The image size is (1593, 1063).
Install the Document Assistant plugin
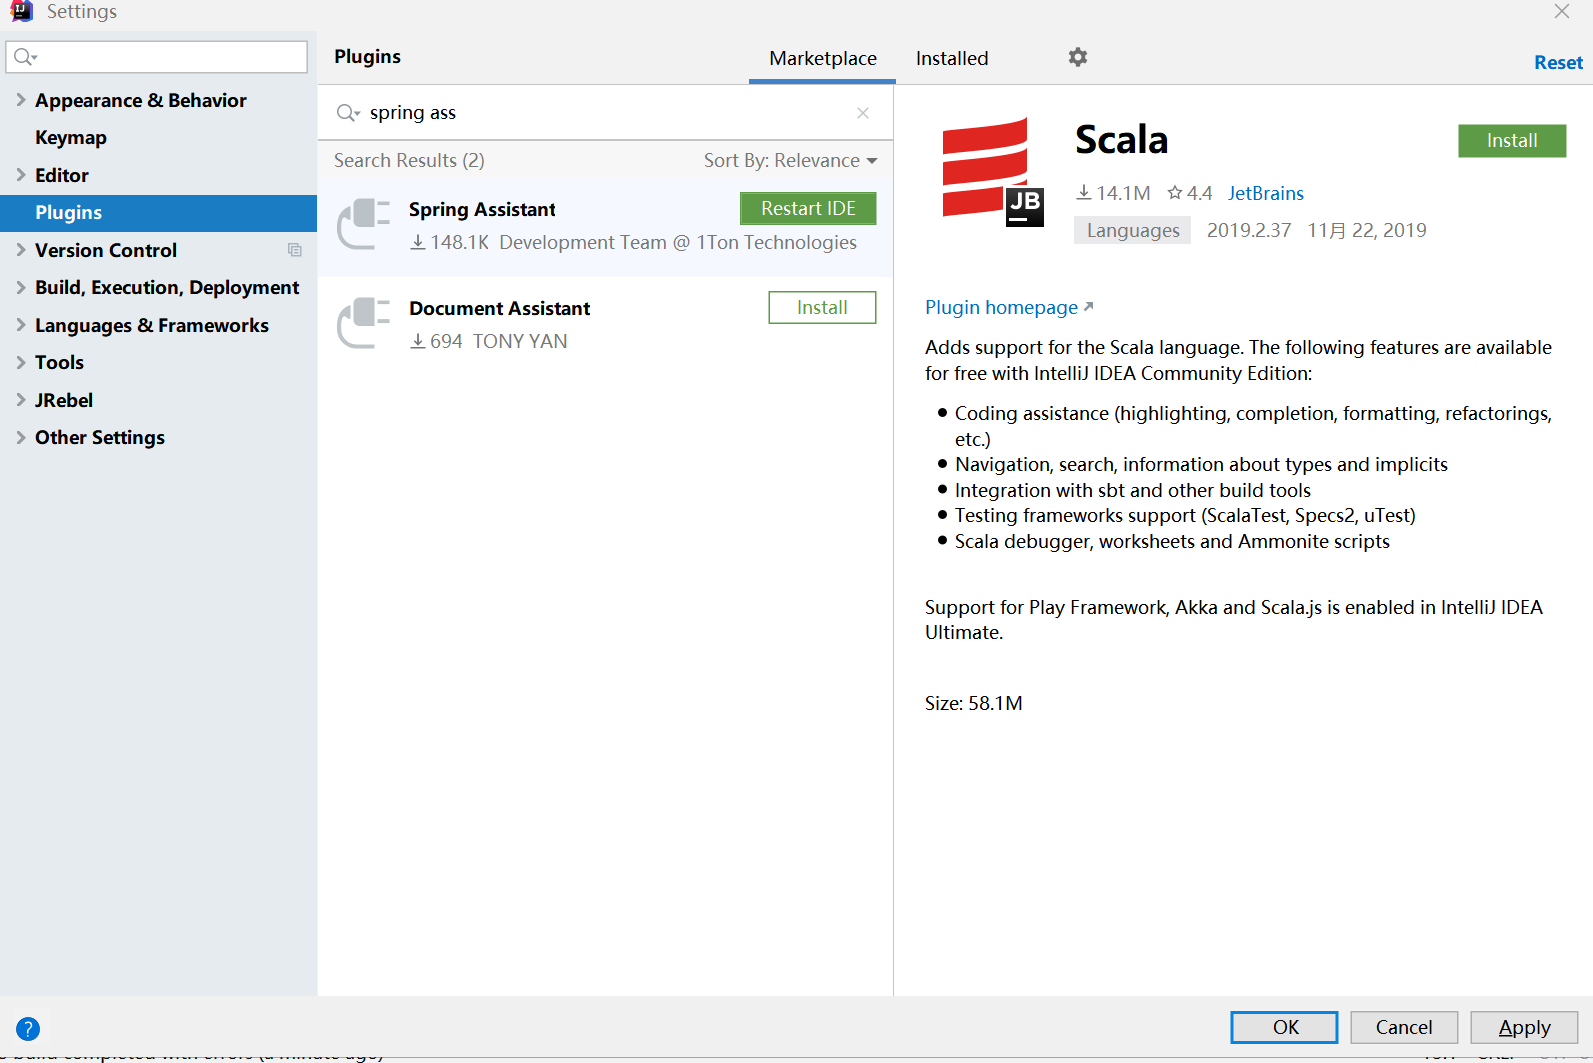point(822,308)
